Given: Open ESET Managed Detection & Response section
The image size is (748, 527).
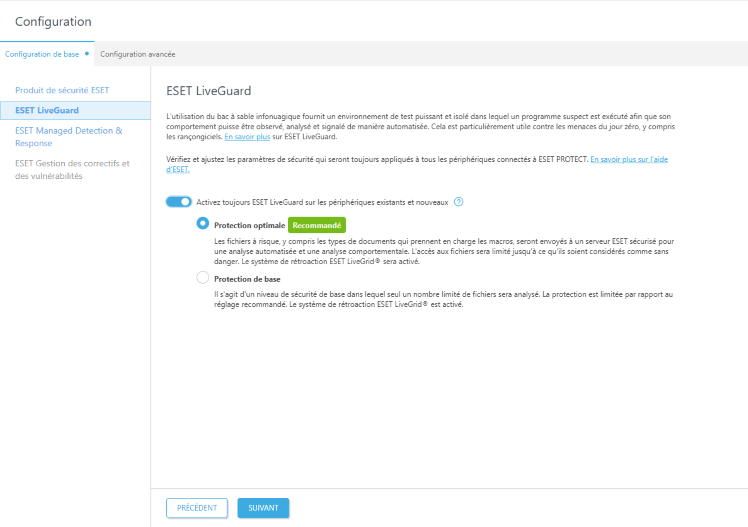Looking at the screenshot, I should tap(69, 136).
